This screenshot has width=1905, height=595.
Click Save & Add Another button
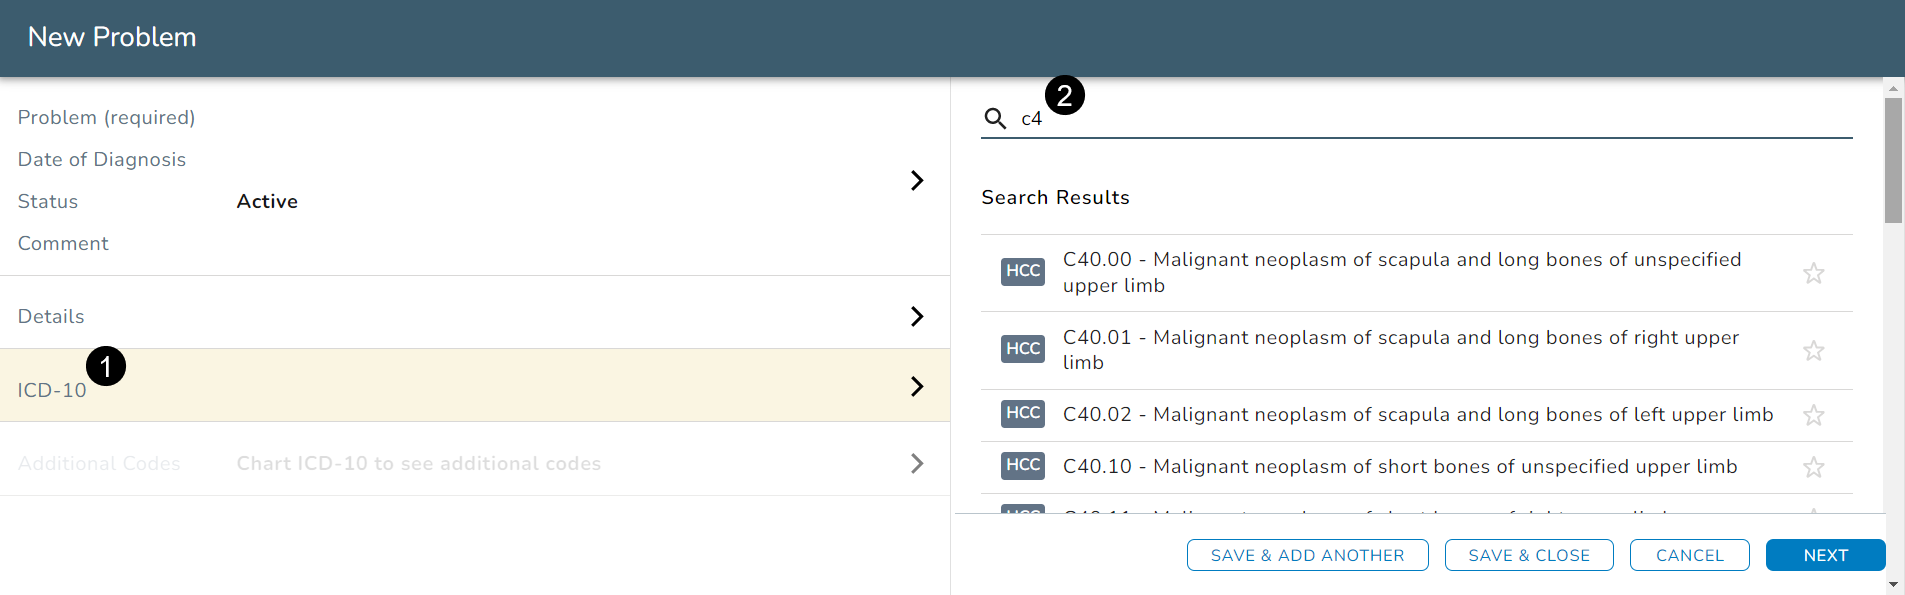click(1307, 555)
